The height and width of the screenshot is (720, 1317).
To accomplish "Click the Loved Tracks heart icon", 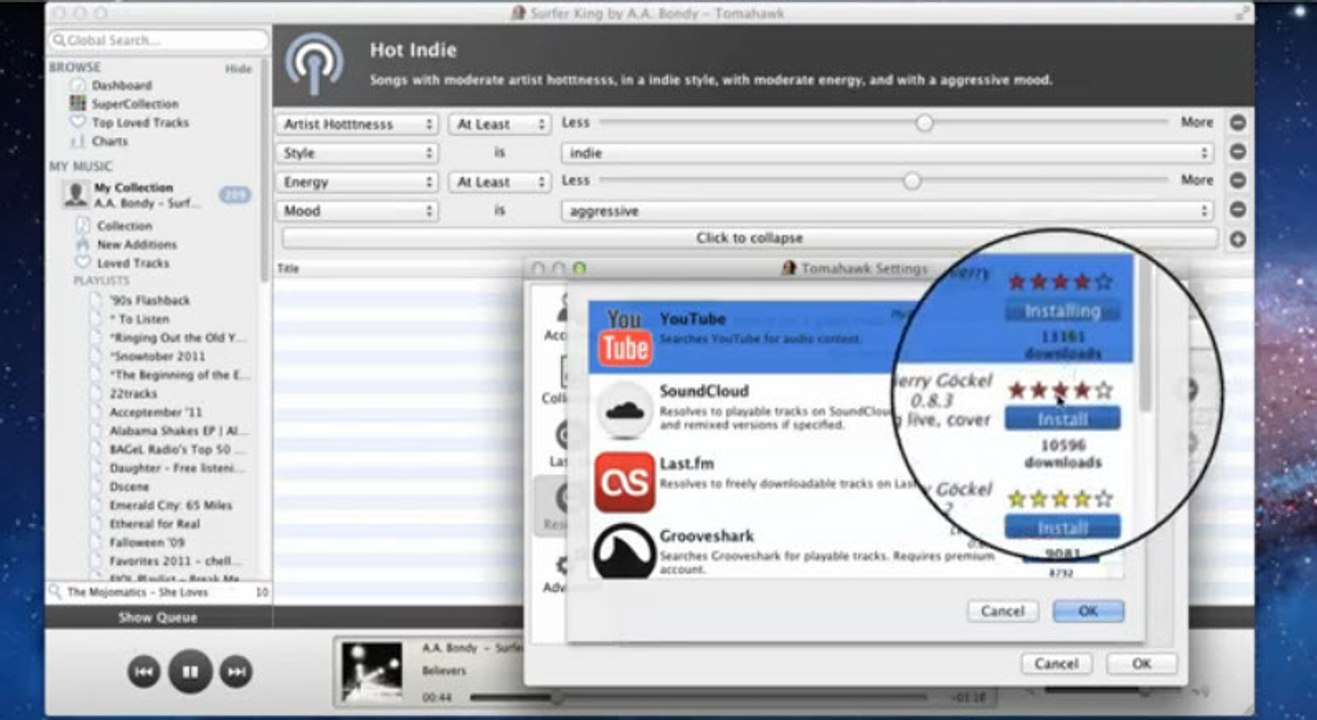I will coord(83,263).
